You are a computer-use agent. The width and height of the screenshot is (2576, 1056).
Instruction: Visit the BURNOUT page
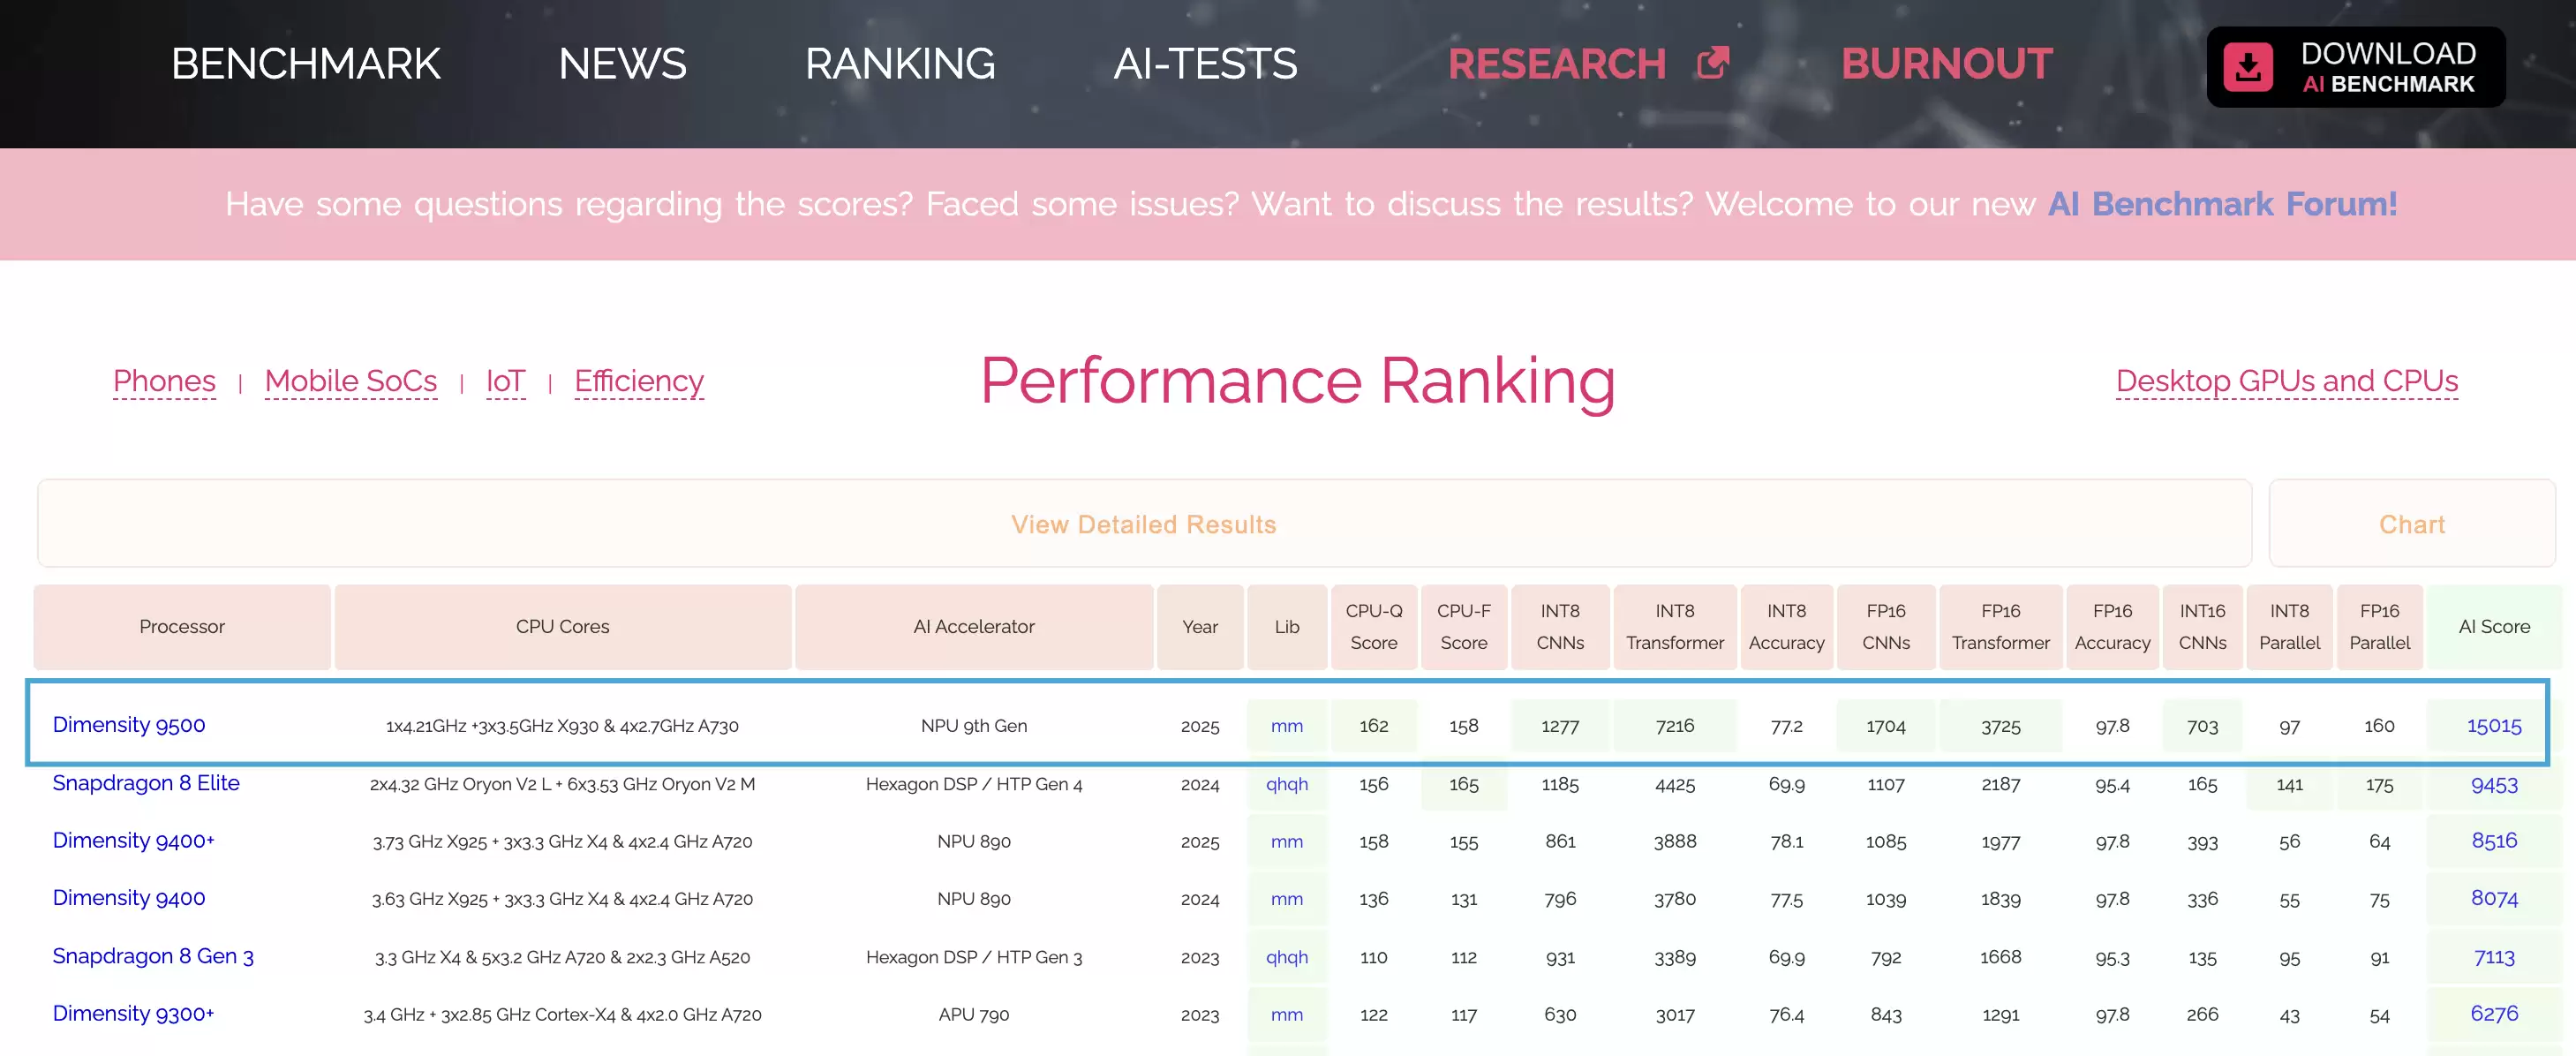point(1945,64)
